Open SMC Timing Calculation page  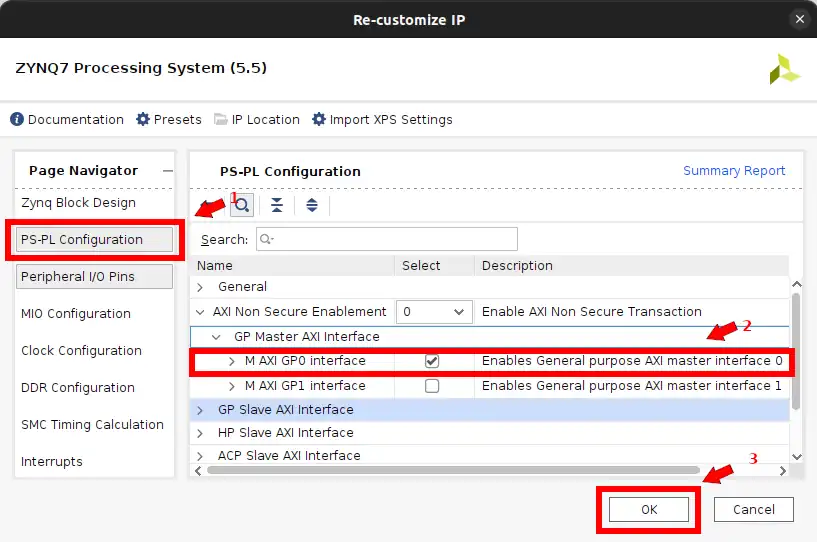point(92,425)
